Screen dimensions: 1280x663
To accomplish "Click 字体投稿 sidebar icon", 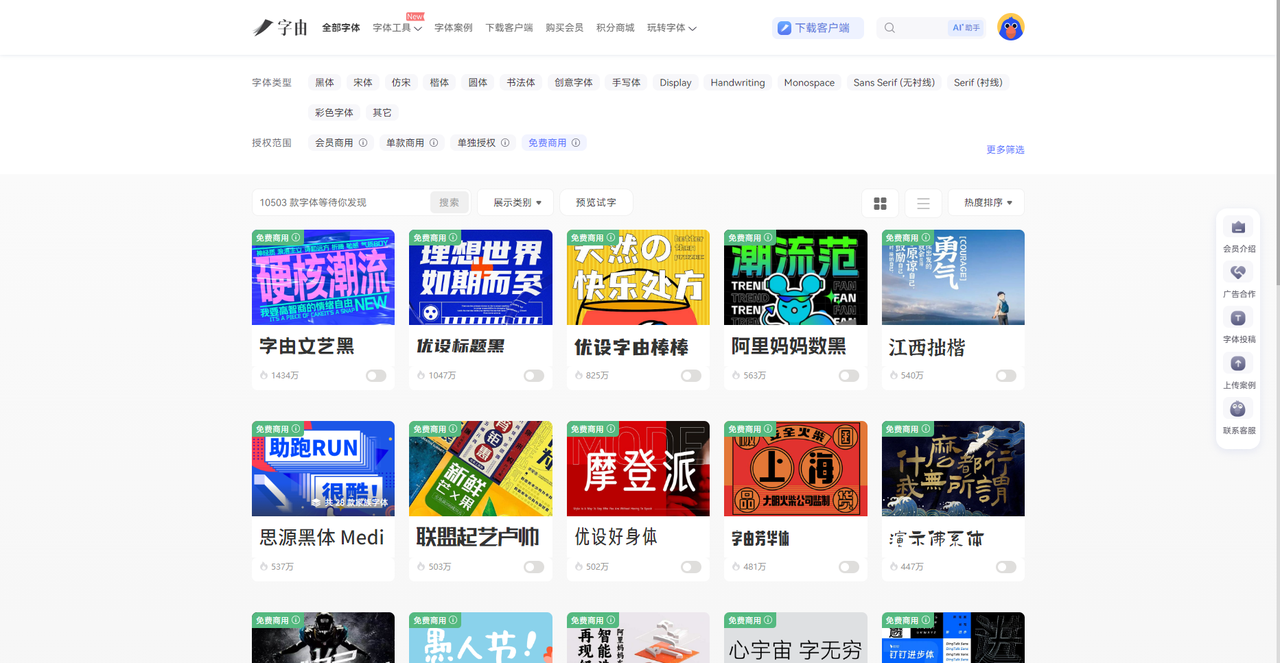I will (x=1238, y=319).
